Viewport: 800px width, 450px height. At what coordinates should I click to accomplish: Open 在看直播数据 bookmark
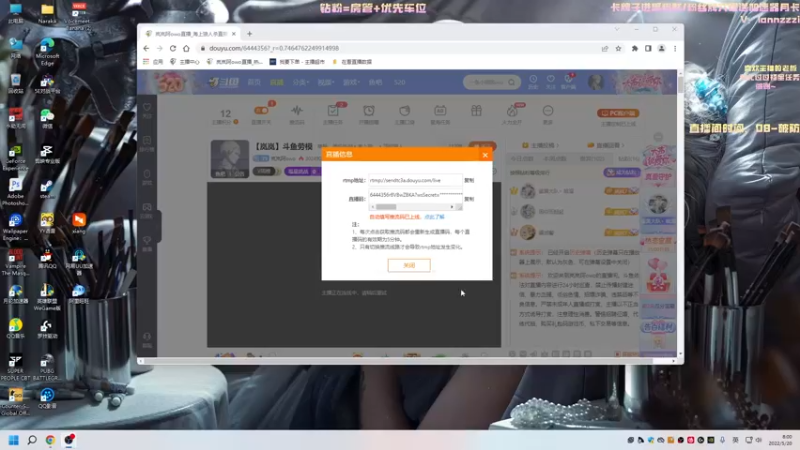[x=352, y=62]
